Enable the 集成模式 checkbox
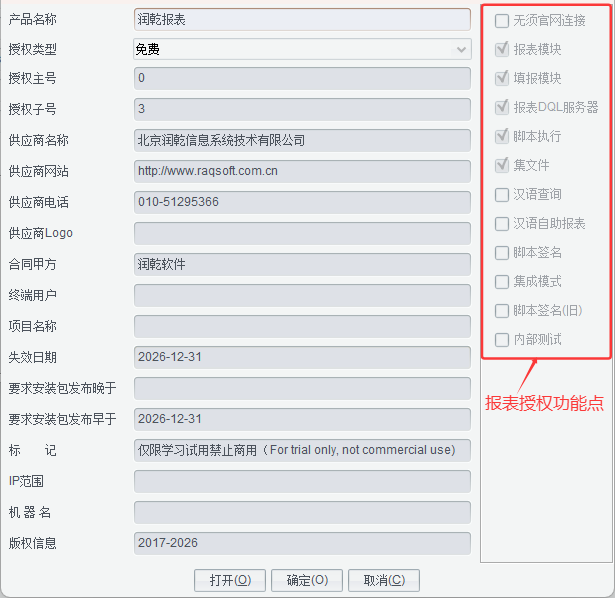The width and height of the screenshot is (615, 598). tap(502, 282)
